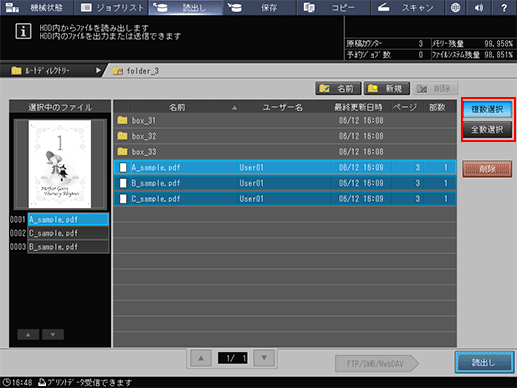Sort by ユーザー名 user name column
Image resolution: width=517 pixels, height=388 pixels.
[x=282, y=107]
